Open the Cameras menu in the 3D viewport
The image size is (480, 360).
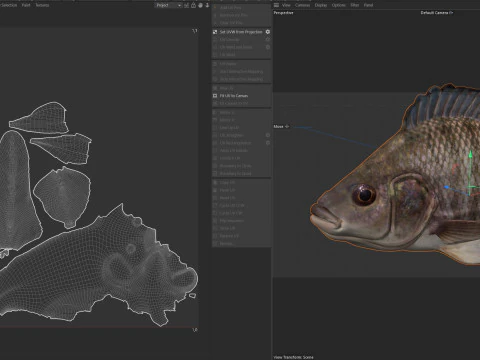[x=302, y=5]
